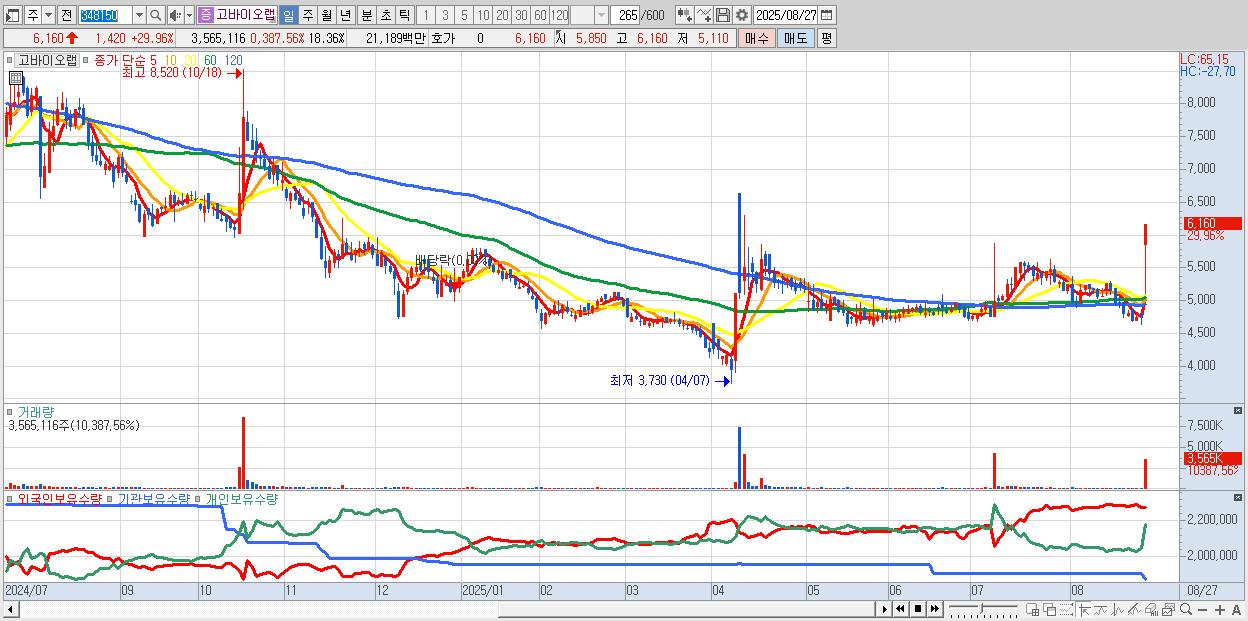The width and height of the screenshot is (1248, 621).
Task: Click the playback speed slider handle
Action: (981, 608)
